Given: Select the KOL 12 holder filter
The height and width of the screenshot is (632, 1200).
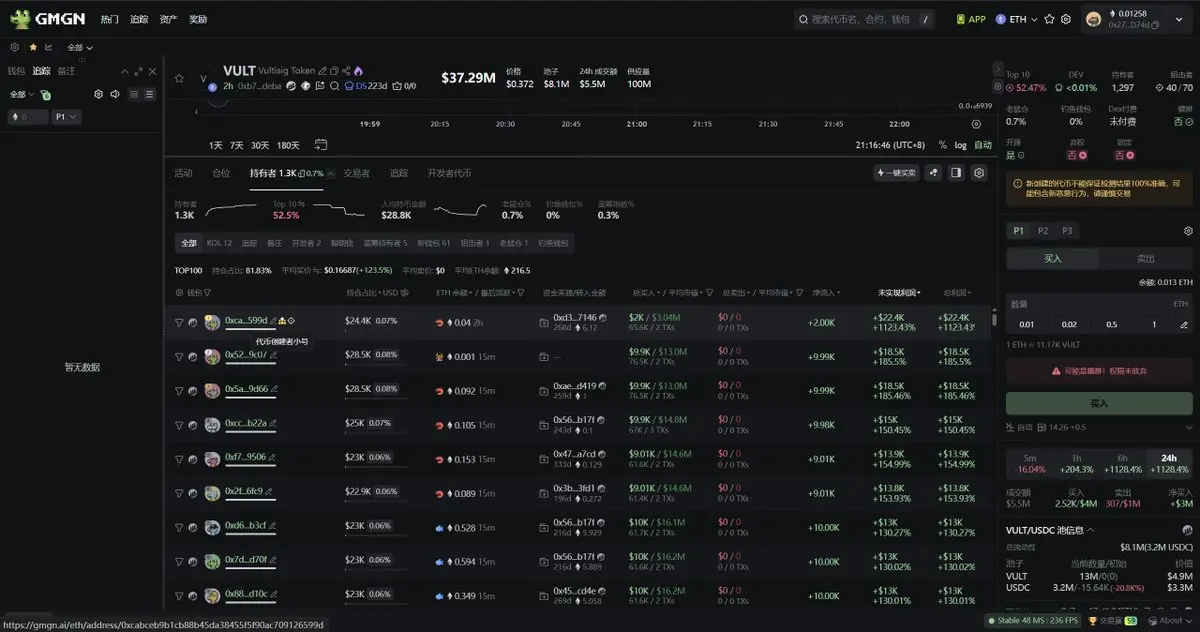Looking at the screenshot, I should (x=219, y=243).
